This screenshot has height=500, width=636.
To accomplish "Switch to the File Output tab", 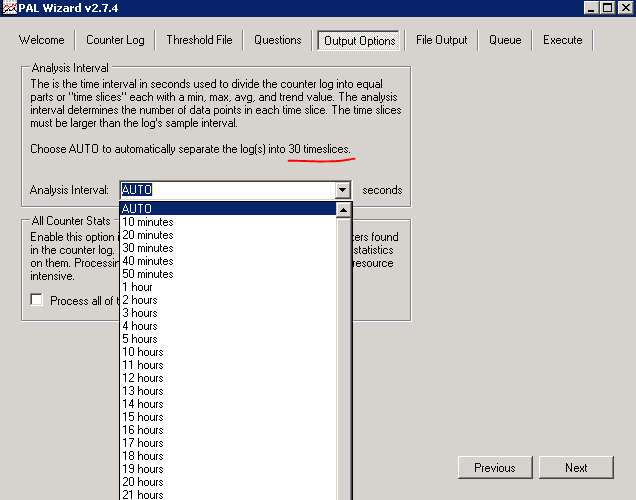I will pos(441,40).
